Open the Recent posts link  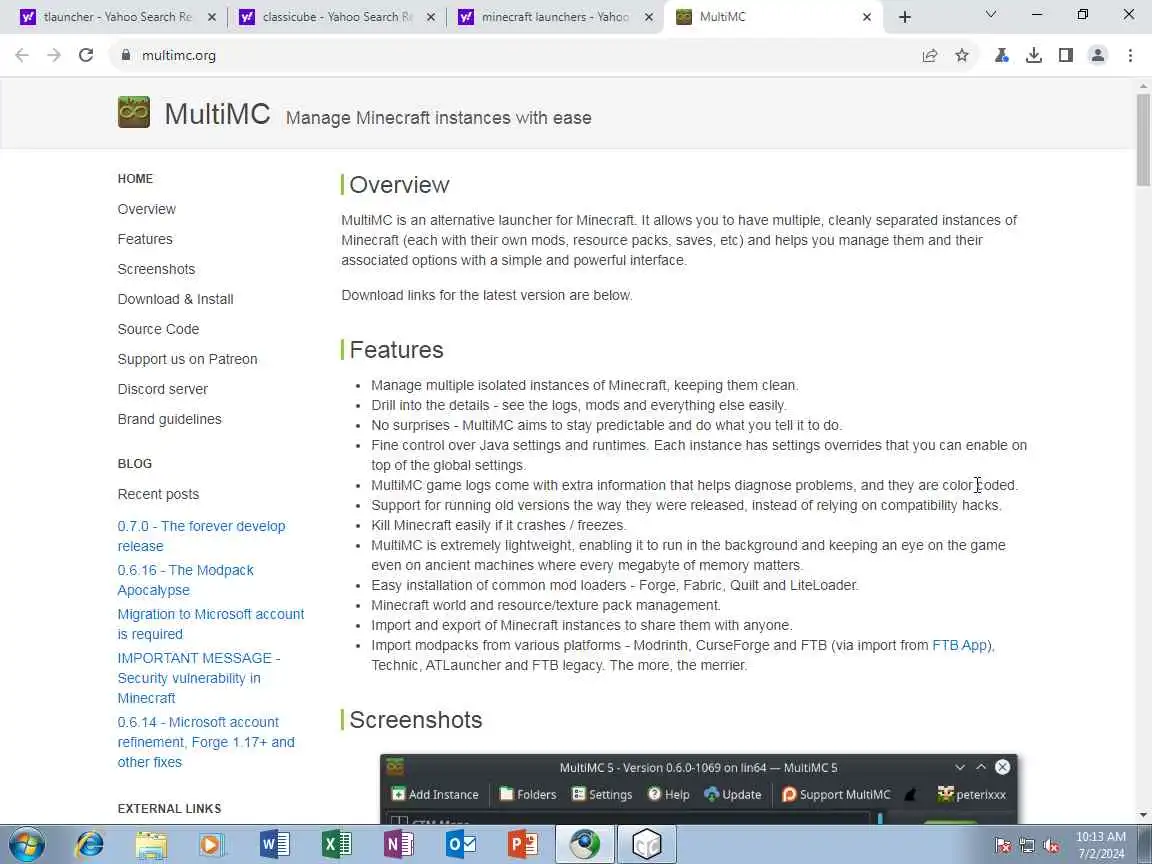click(158, 494)
